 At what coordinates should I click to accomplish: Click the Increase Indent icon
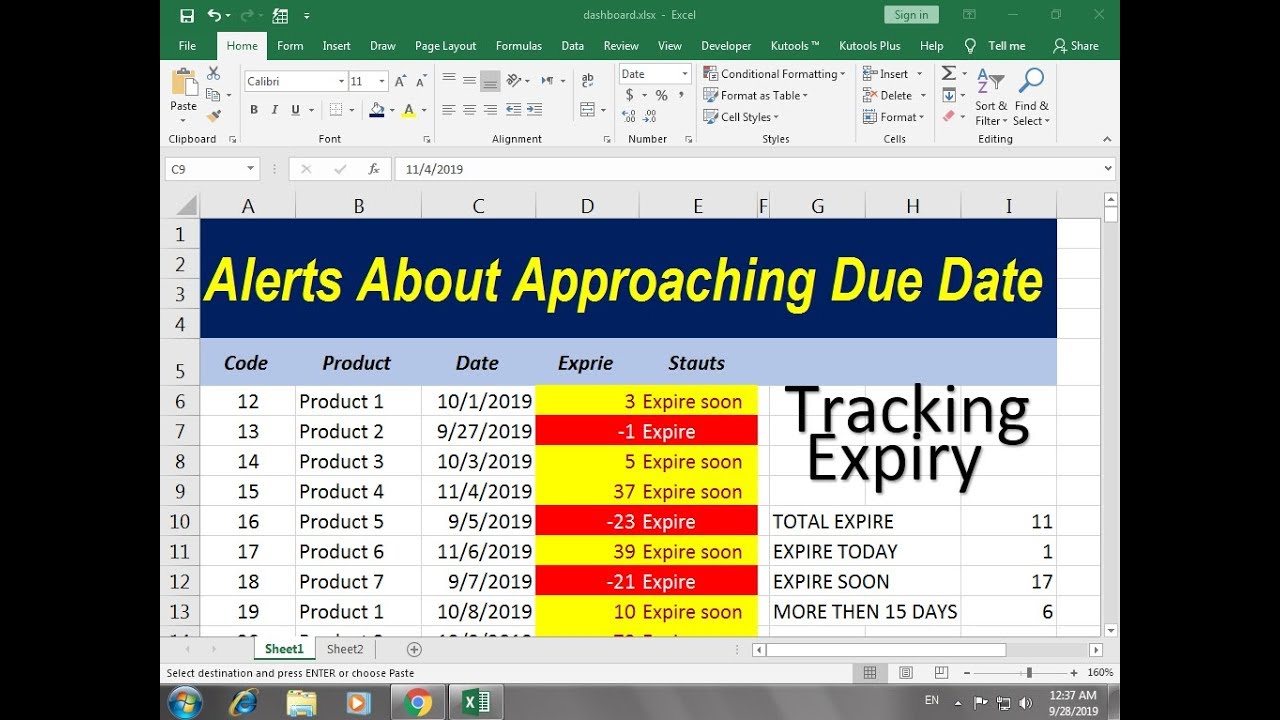click(x=536, y=110)
